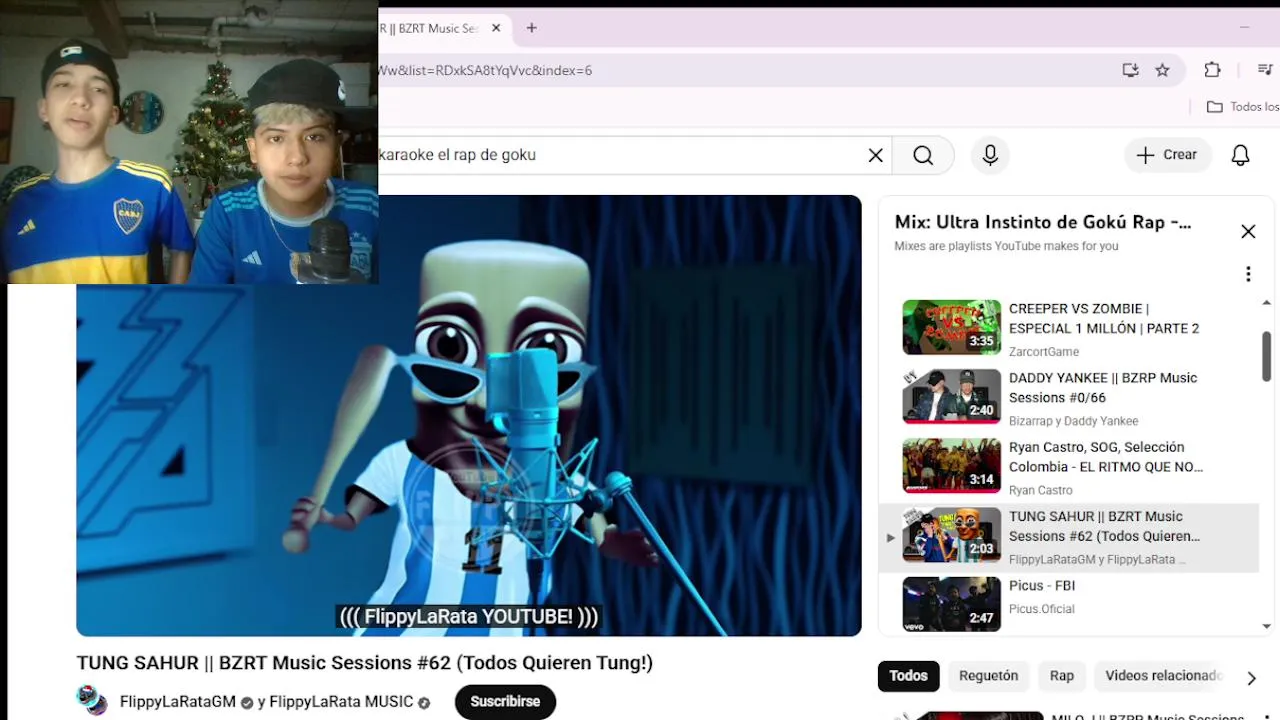Click the video player to pause
Viewport: 1280px width, 720px height.
click(469, 416)
